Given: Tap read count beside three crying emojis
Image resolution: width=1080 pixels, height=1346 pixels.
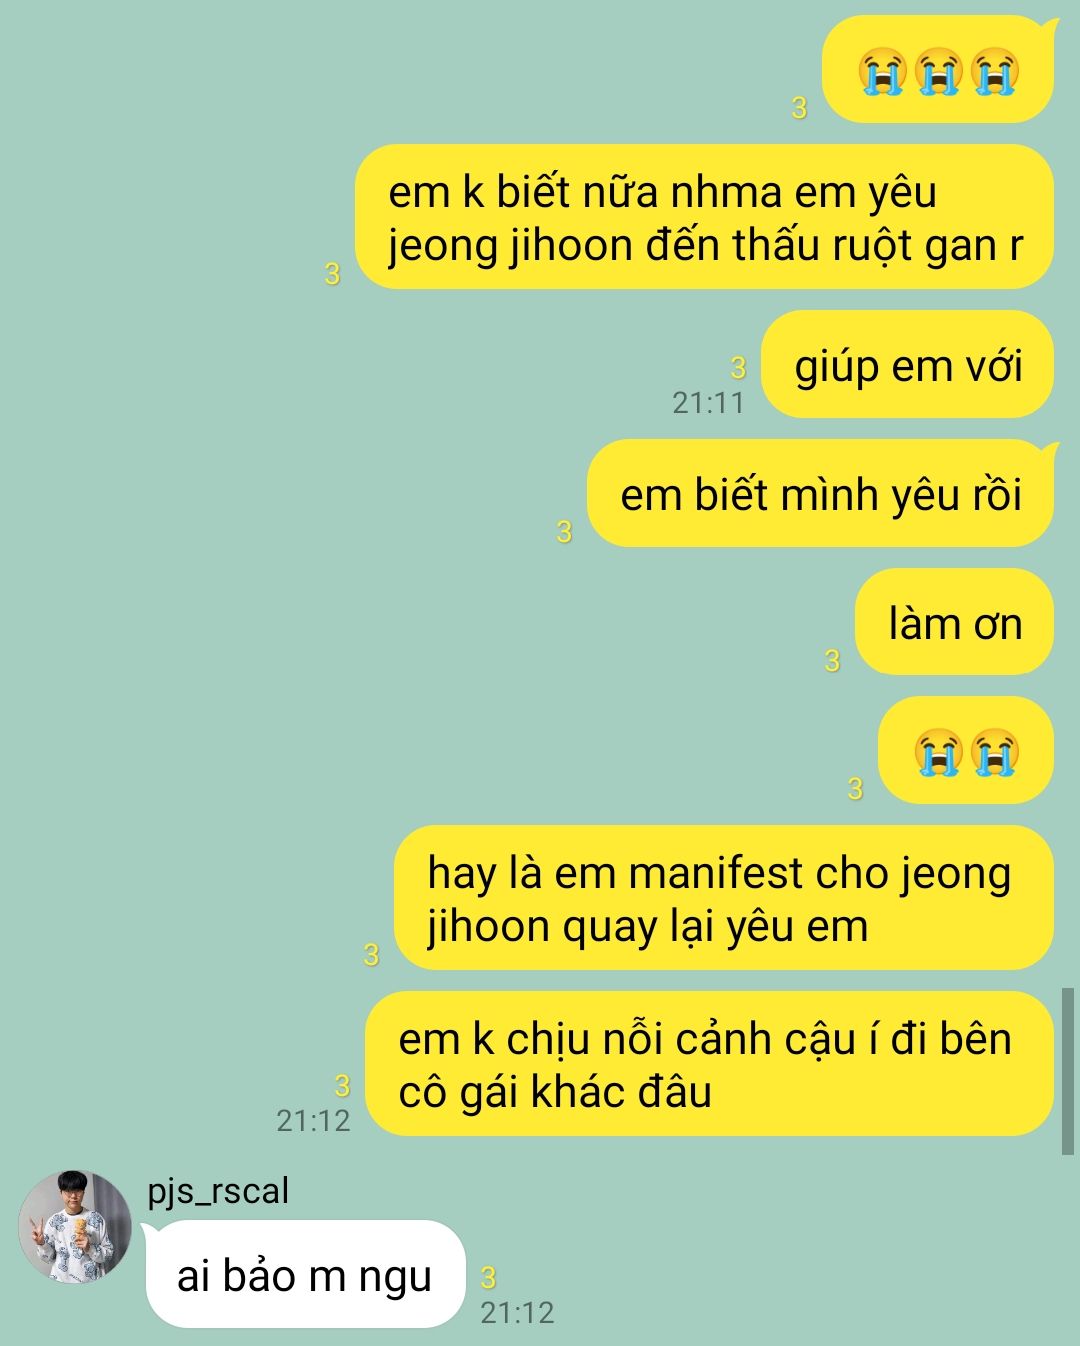Looking at the screenshot, I should coord(799,108).
